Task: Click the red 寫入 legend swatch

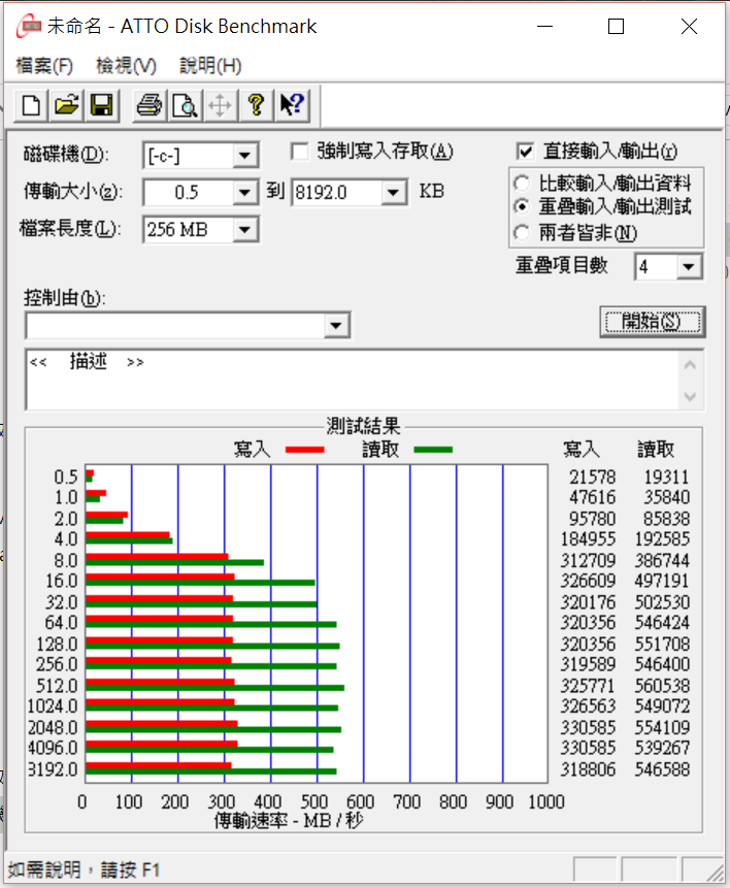Action: click(305, 450)
